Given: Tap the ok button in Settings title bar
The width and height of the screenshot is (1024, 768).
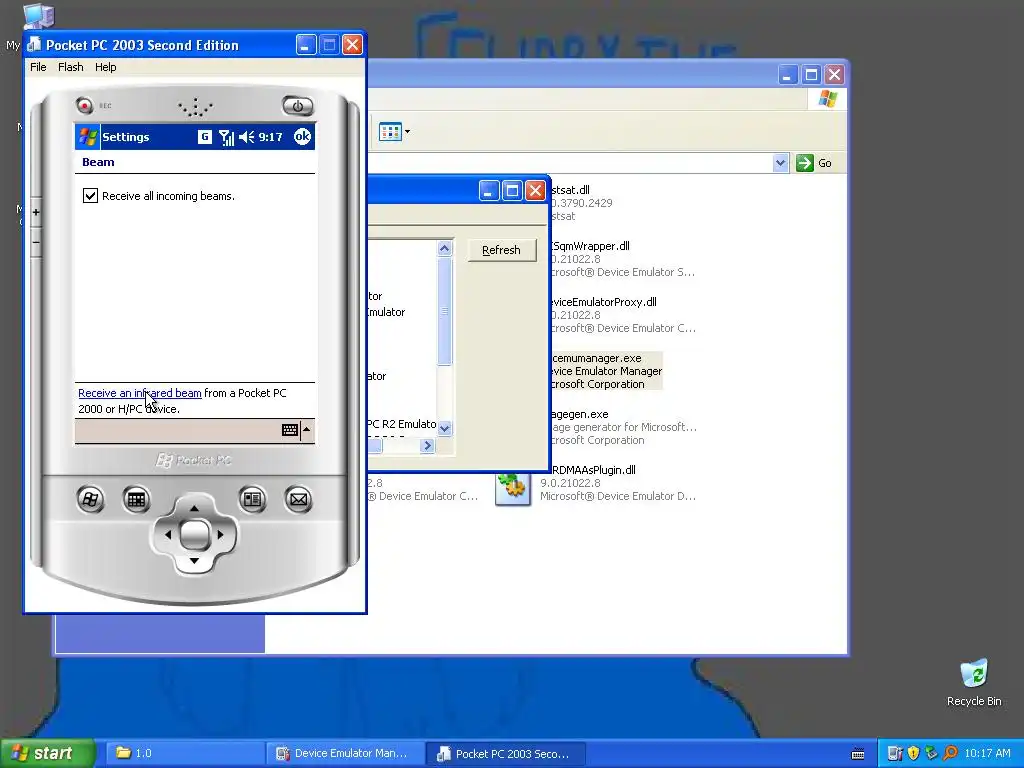Looking at the screenshot, I should [x=302, y=136].
